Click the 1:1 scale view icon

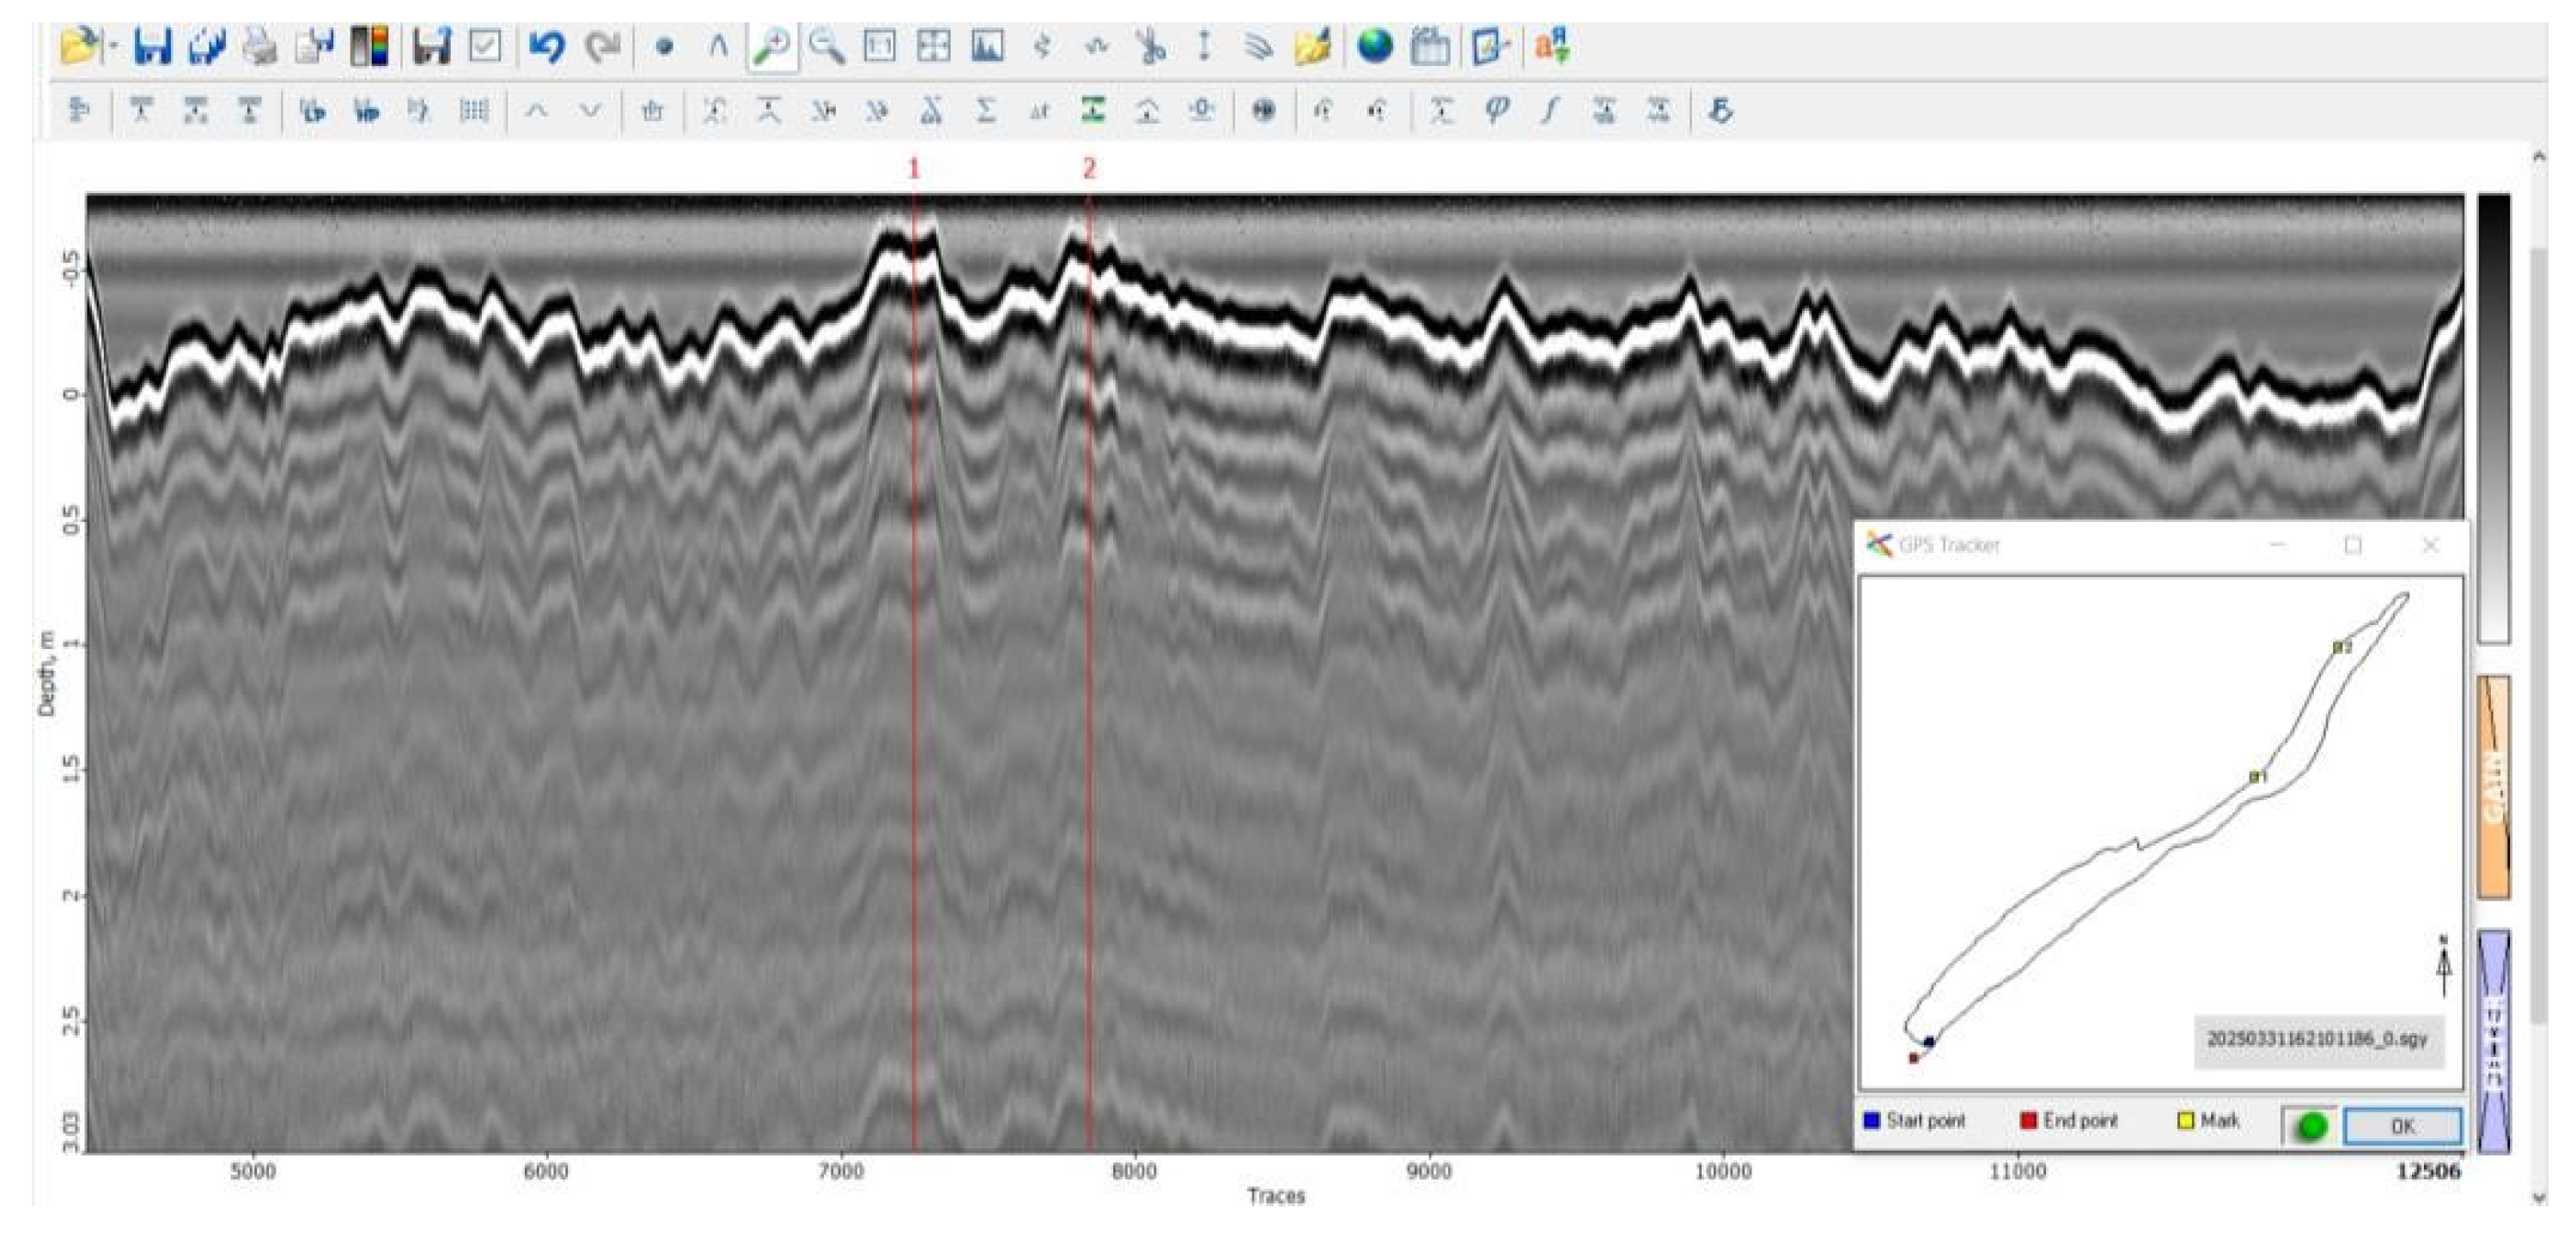tap(879, 46)
